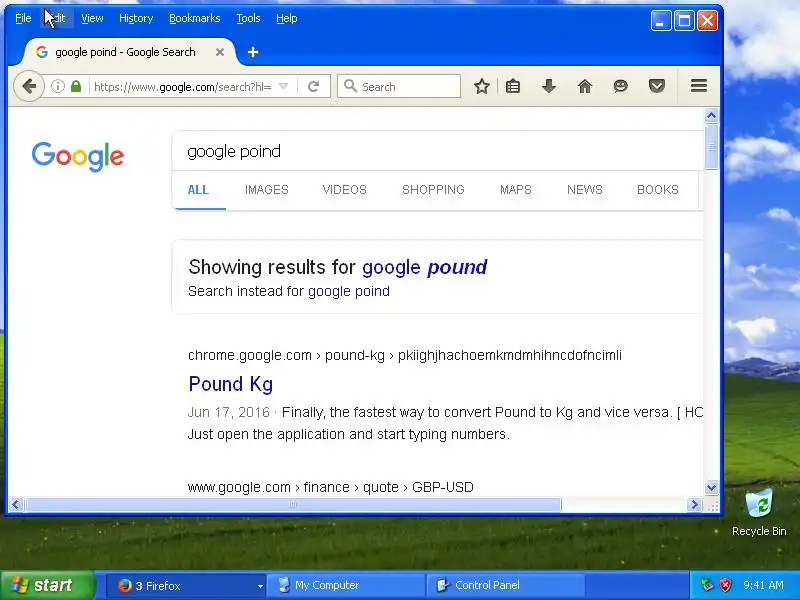This screenshot has width=800, height=600.
Task: Click the horizontal scrollbar left arrow
Action: pos(15,505)
